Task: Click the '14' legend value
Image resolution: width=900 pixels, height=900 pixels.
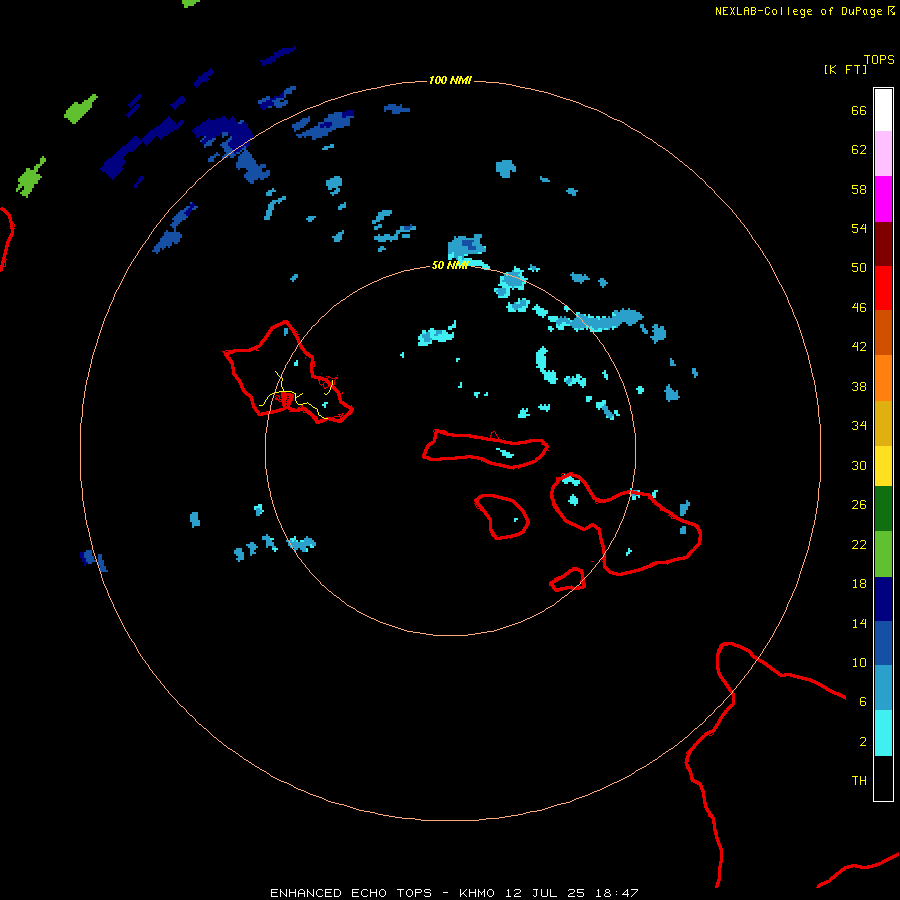Action: pyautogui.click(x=859, y=623)
